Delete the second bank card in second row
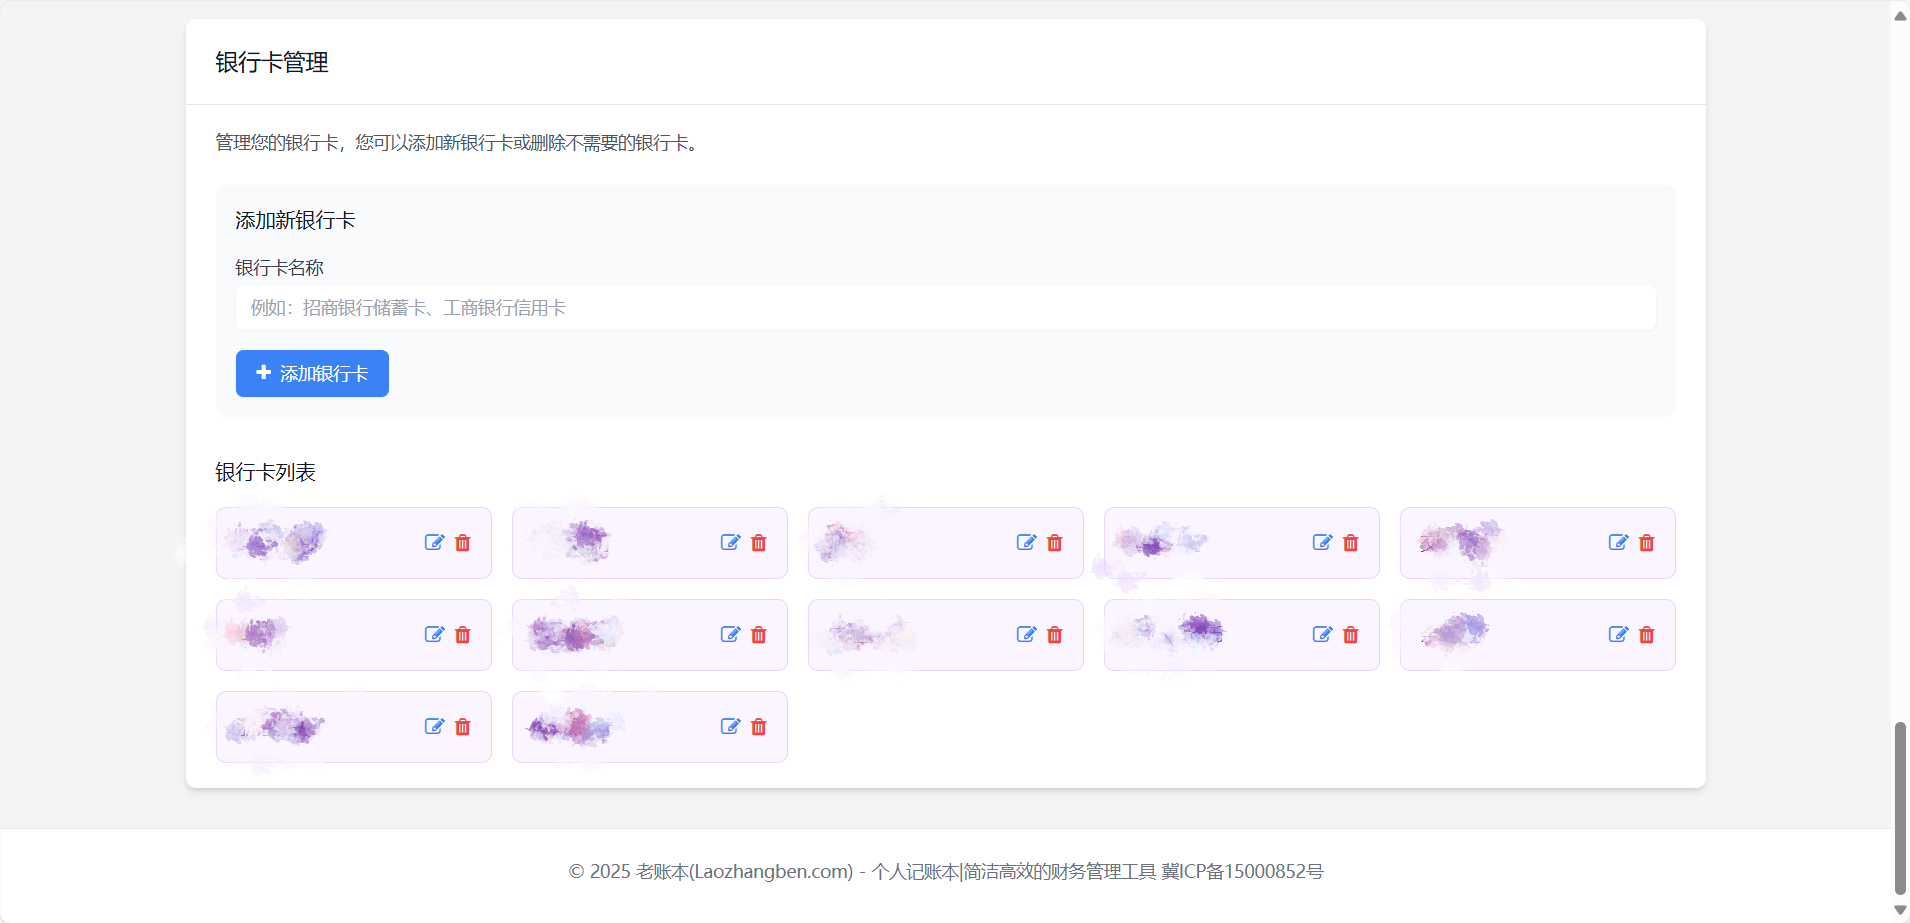This screenshot has width=1910, height=923. coord(759,635)
